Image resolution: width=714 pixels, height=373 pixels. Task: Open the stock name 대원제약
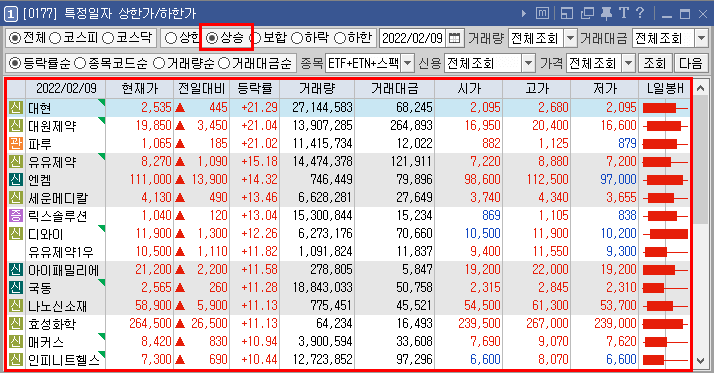click(52, 126)
